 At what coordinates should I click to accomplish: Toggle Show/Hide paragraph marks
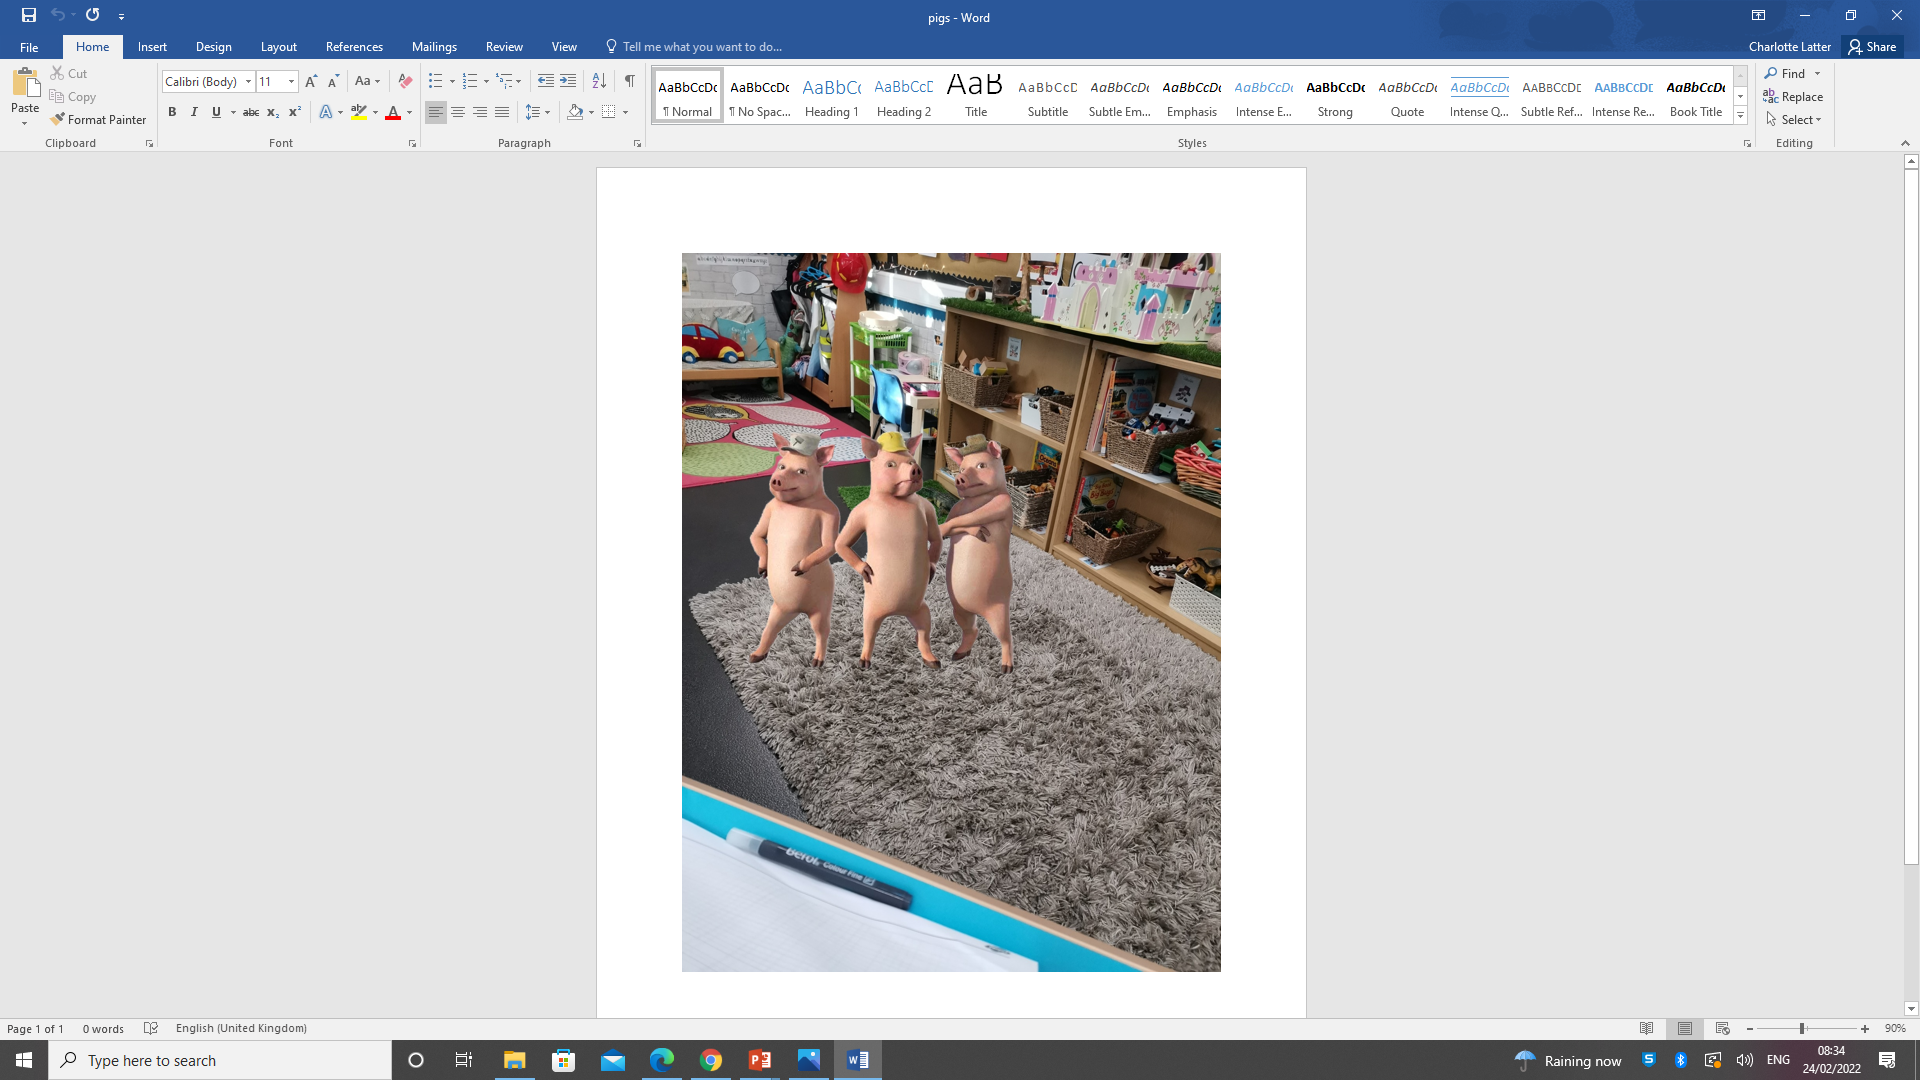point(630,81)
